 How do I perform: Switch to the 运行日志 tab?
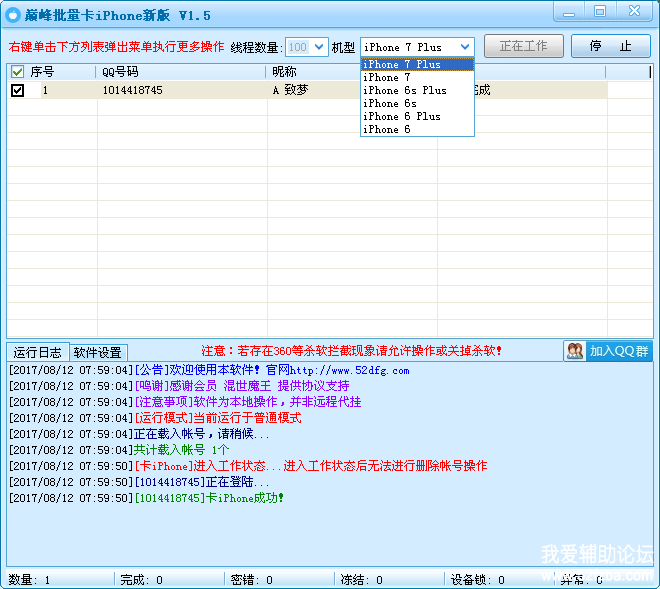pos(37,352)
